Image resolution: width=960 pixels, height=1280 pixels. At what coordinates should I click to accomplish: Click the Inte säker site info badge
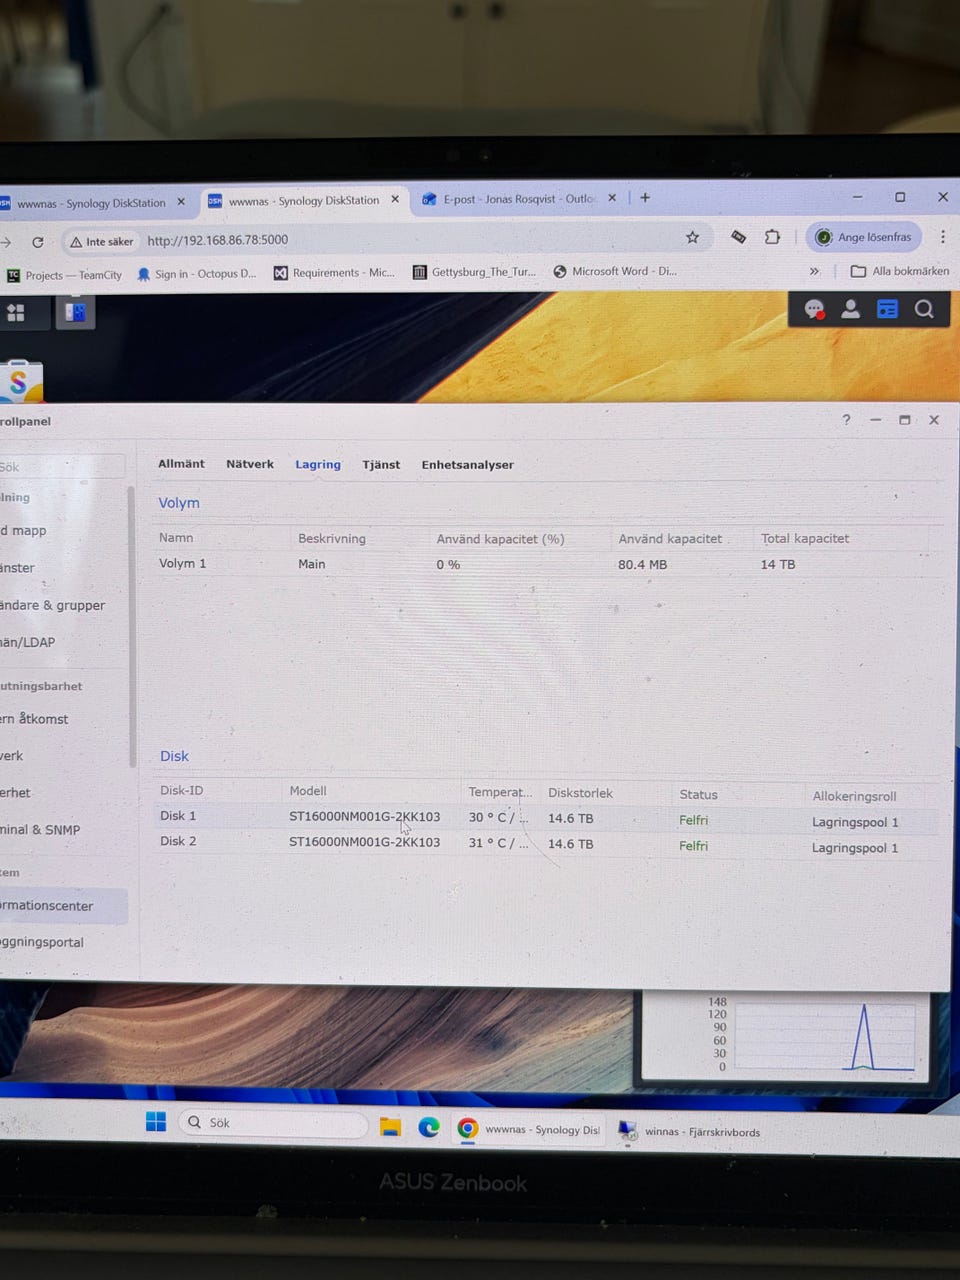click(101, 242)
